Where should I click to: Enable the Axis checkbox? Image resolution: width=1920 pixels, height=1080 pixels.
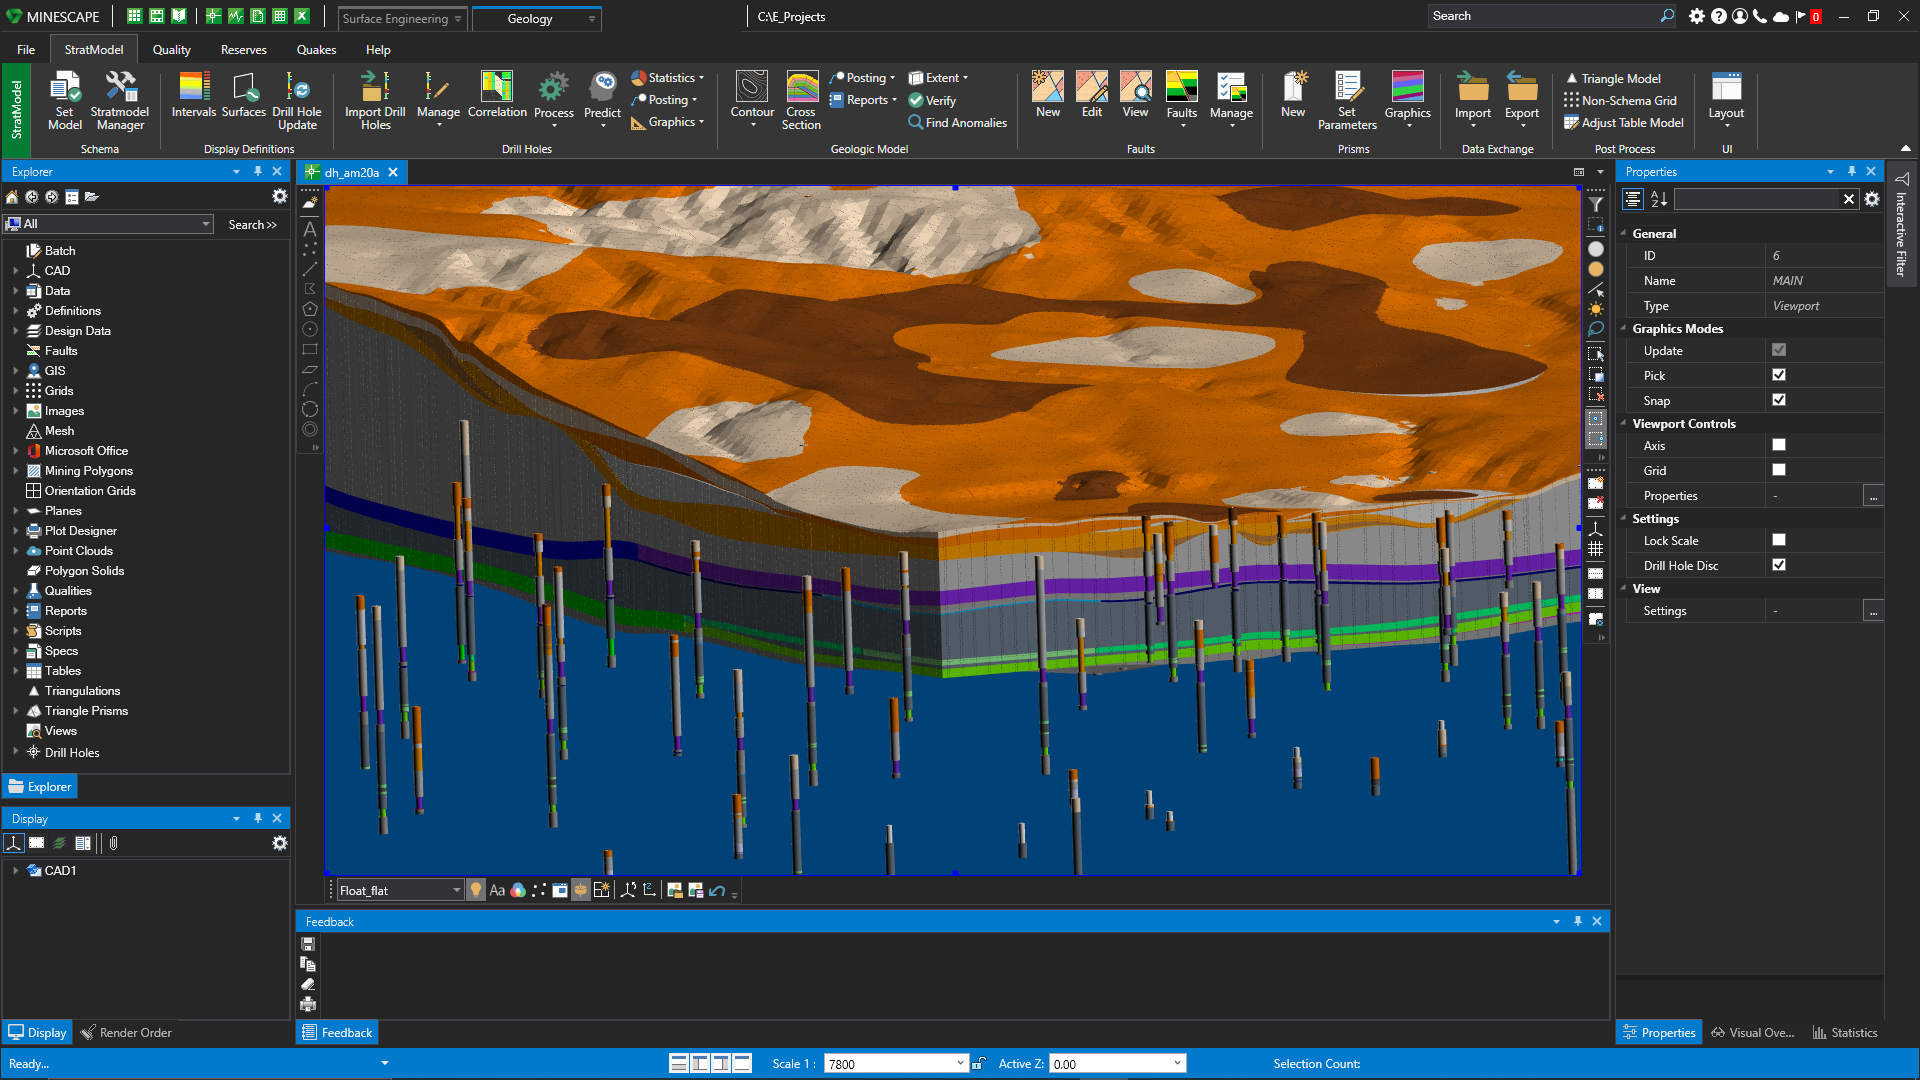(x=1779, y=445)
